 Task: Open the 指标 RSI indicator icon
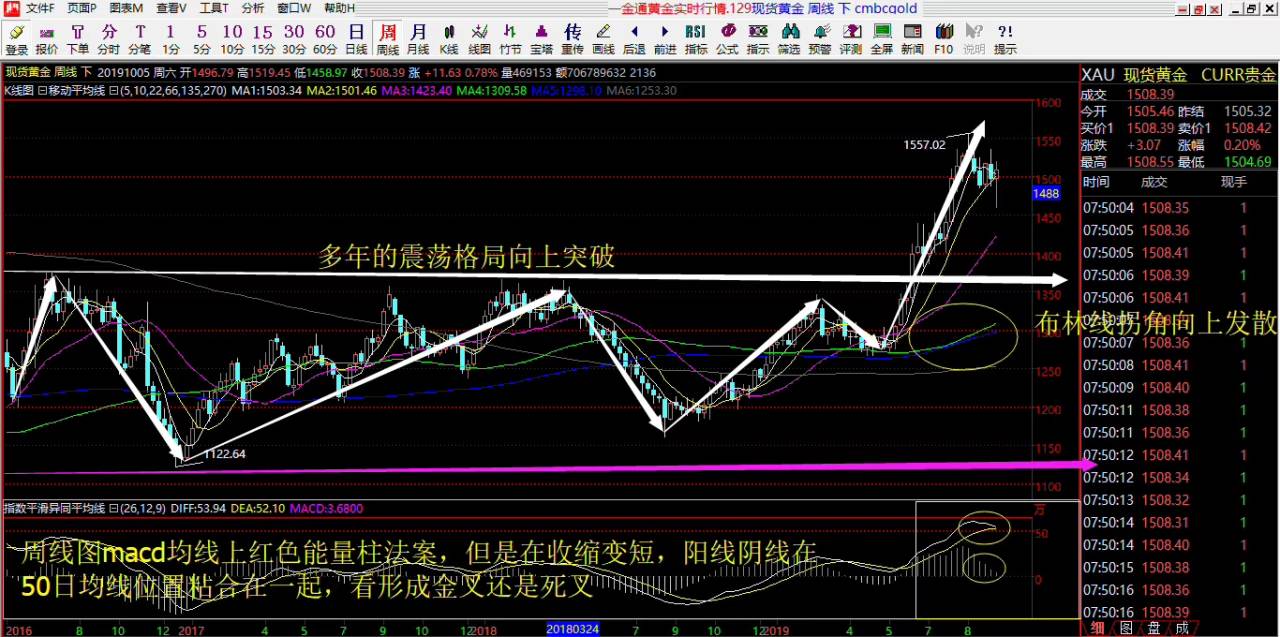(x=696, y=39)
